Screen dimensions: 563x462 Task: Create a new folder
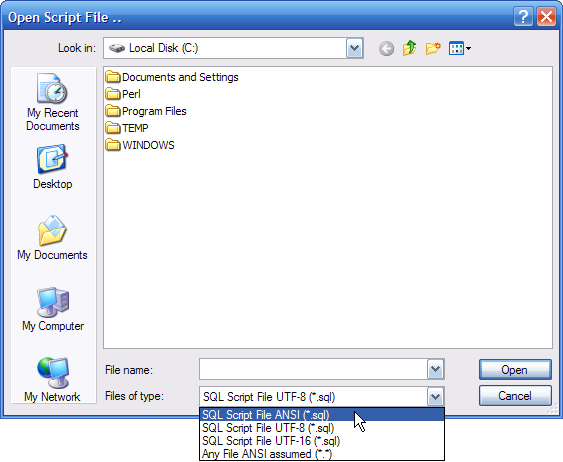point(433,48)
